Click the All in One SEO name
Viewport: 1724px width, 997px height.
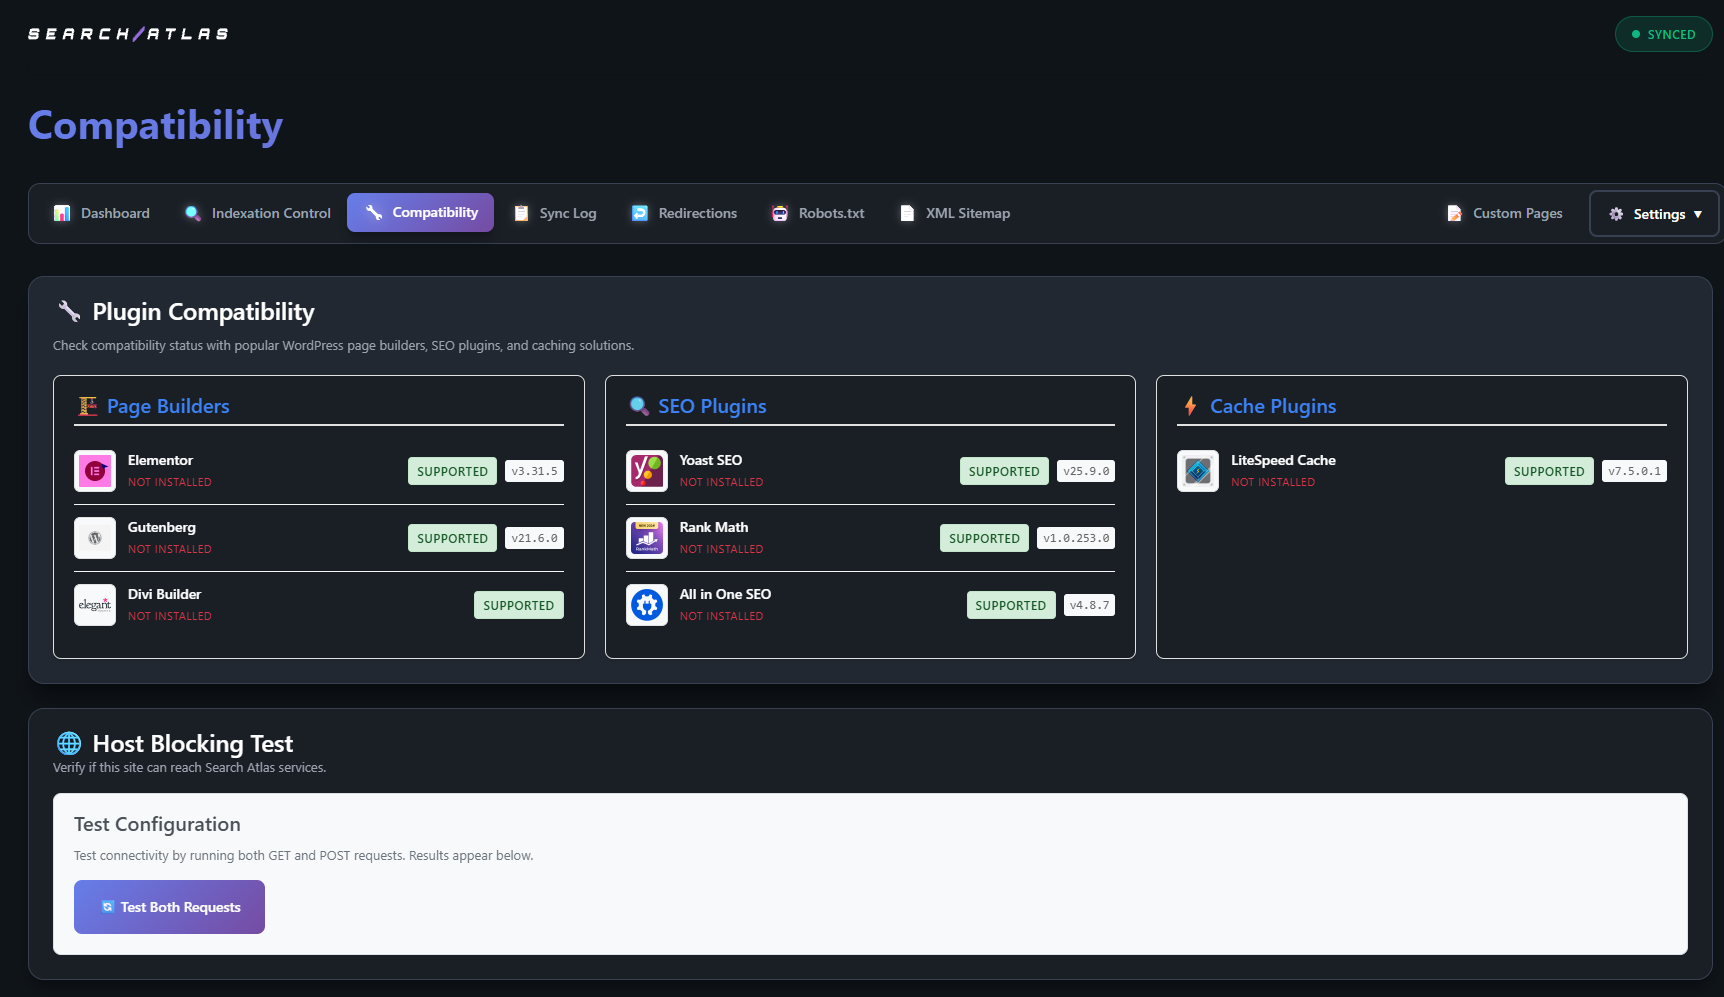click(725, 594)
